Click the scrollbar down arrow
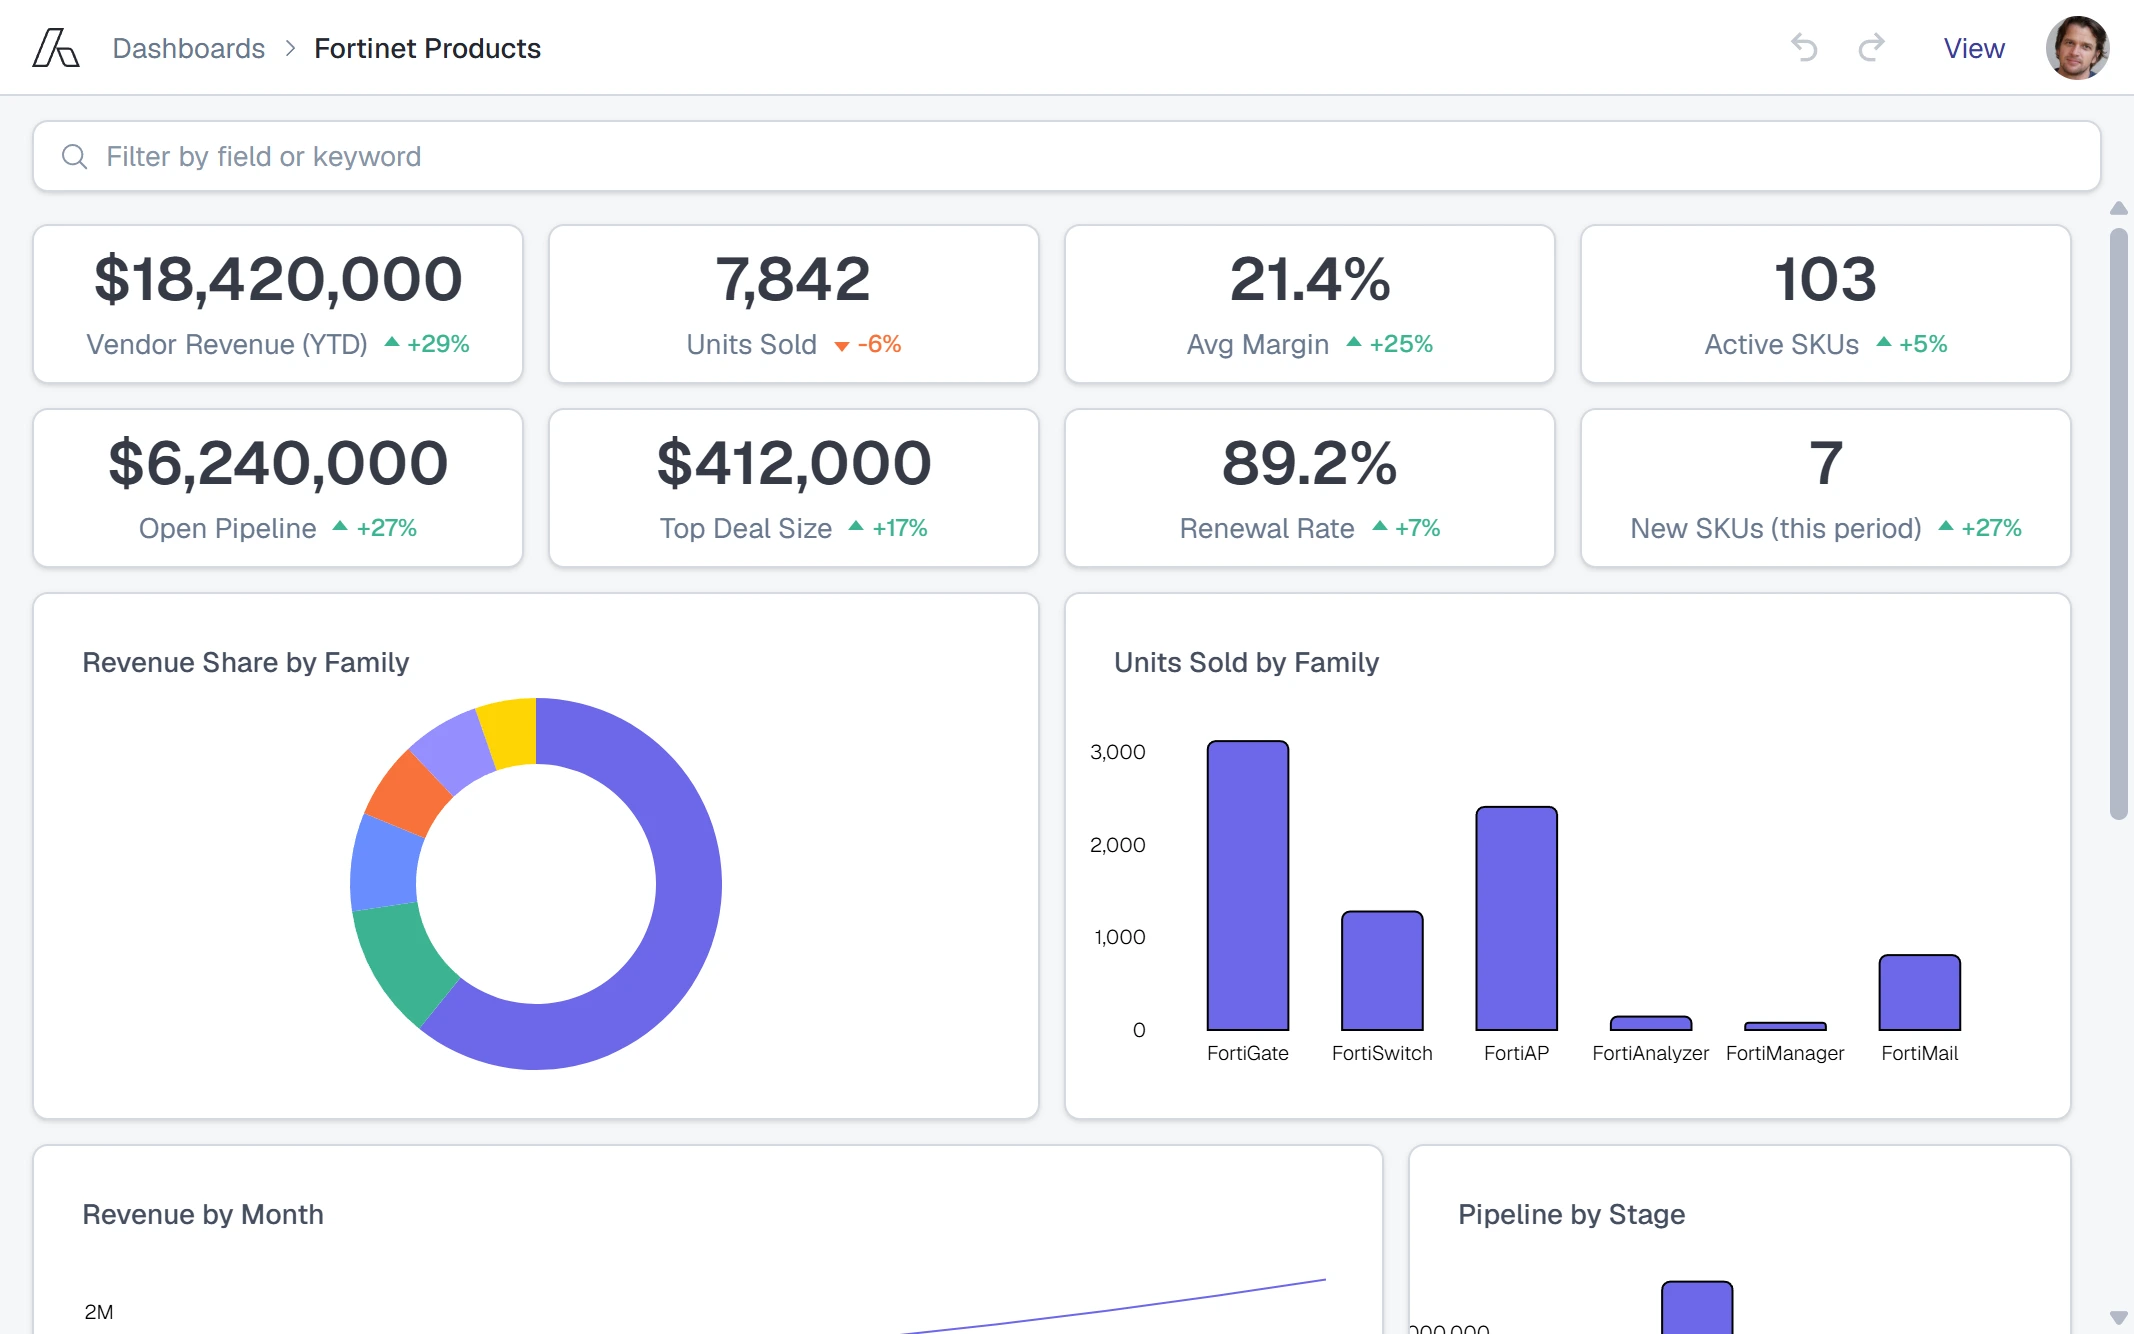The image size is (2134, 1334). 2118,1317
